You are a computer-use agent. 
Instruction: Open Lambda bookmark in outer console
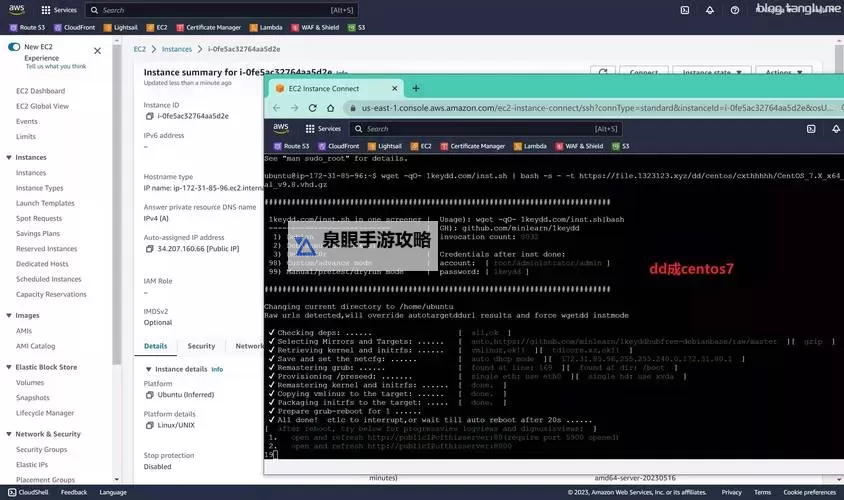pos(266,27)
